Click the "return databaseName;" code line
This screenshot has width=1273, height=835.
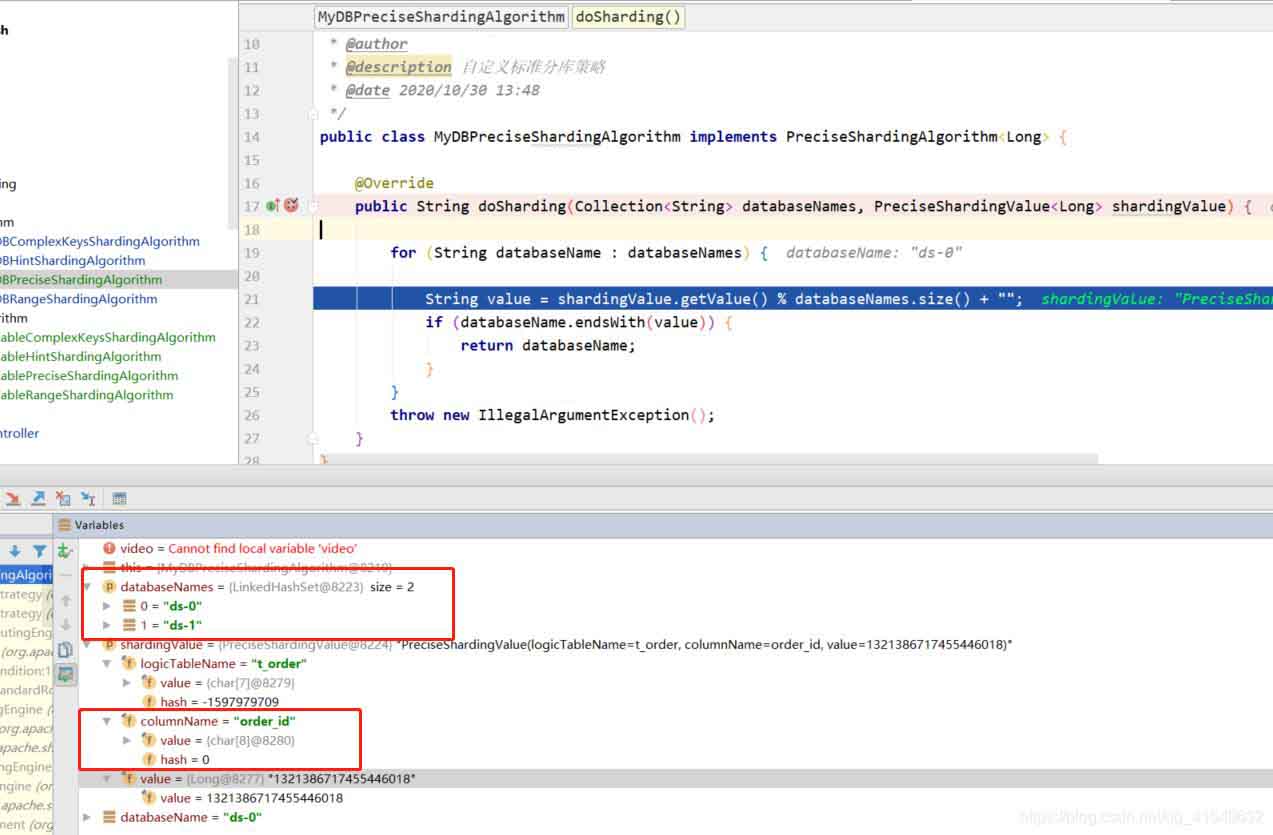click(548, 345)
